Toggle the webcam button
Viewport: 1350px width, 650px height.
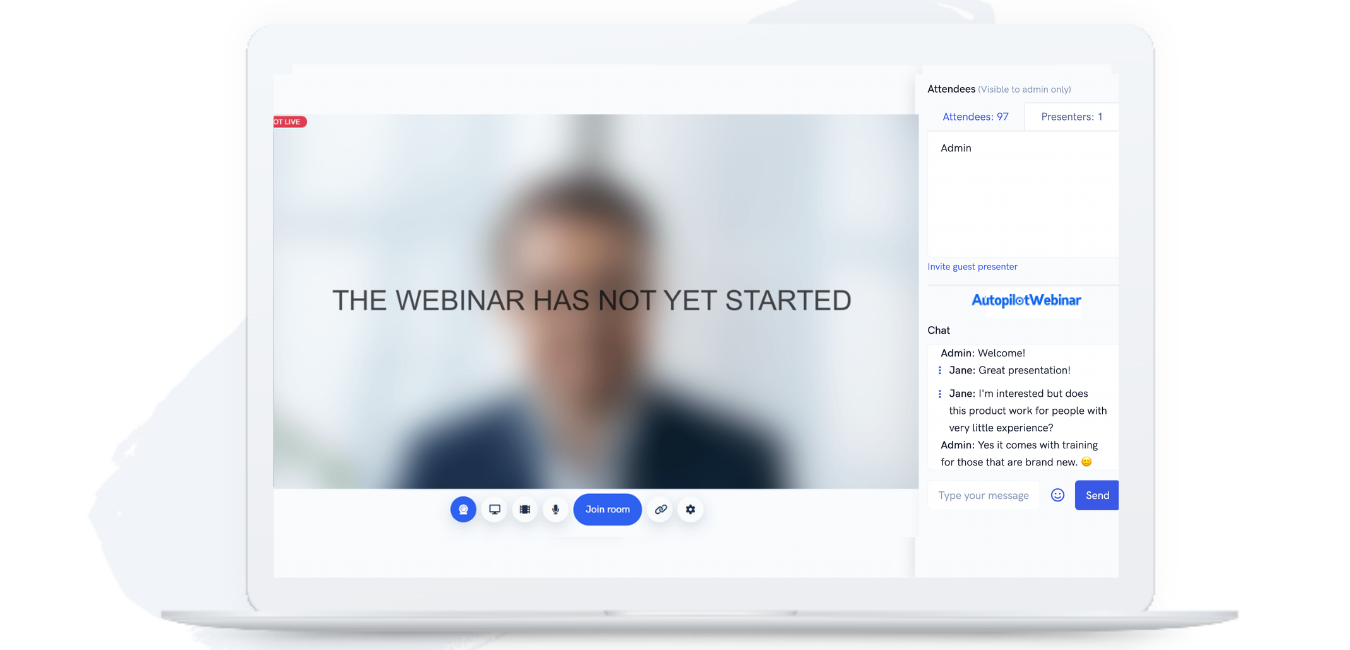pos(463,509)
